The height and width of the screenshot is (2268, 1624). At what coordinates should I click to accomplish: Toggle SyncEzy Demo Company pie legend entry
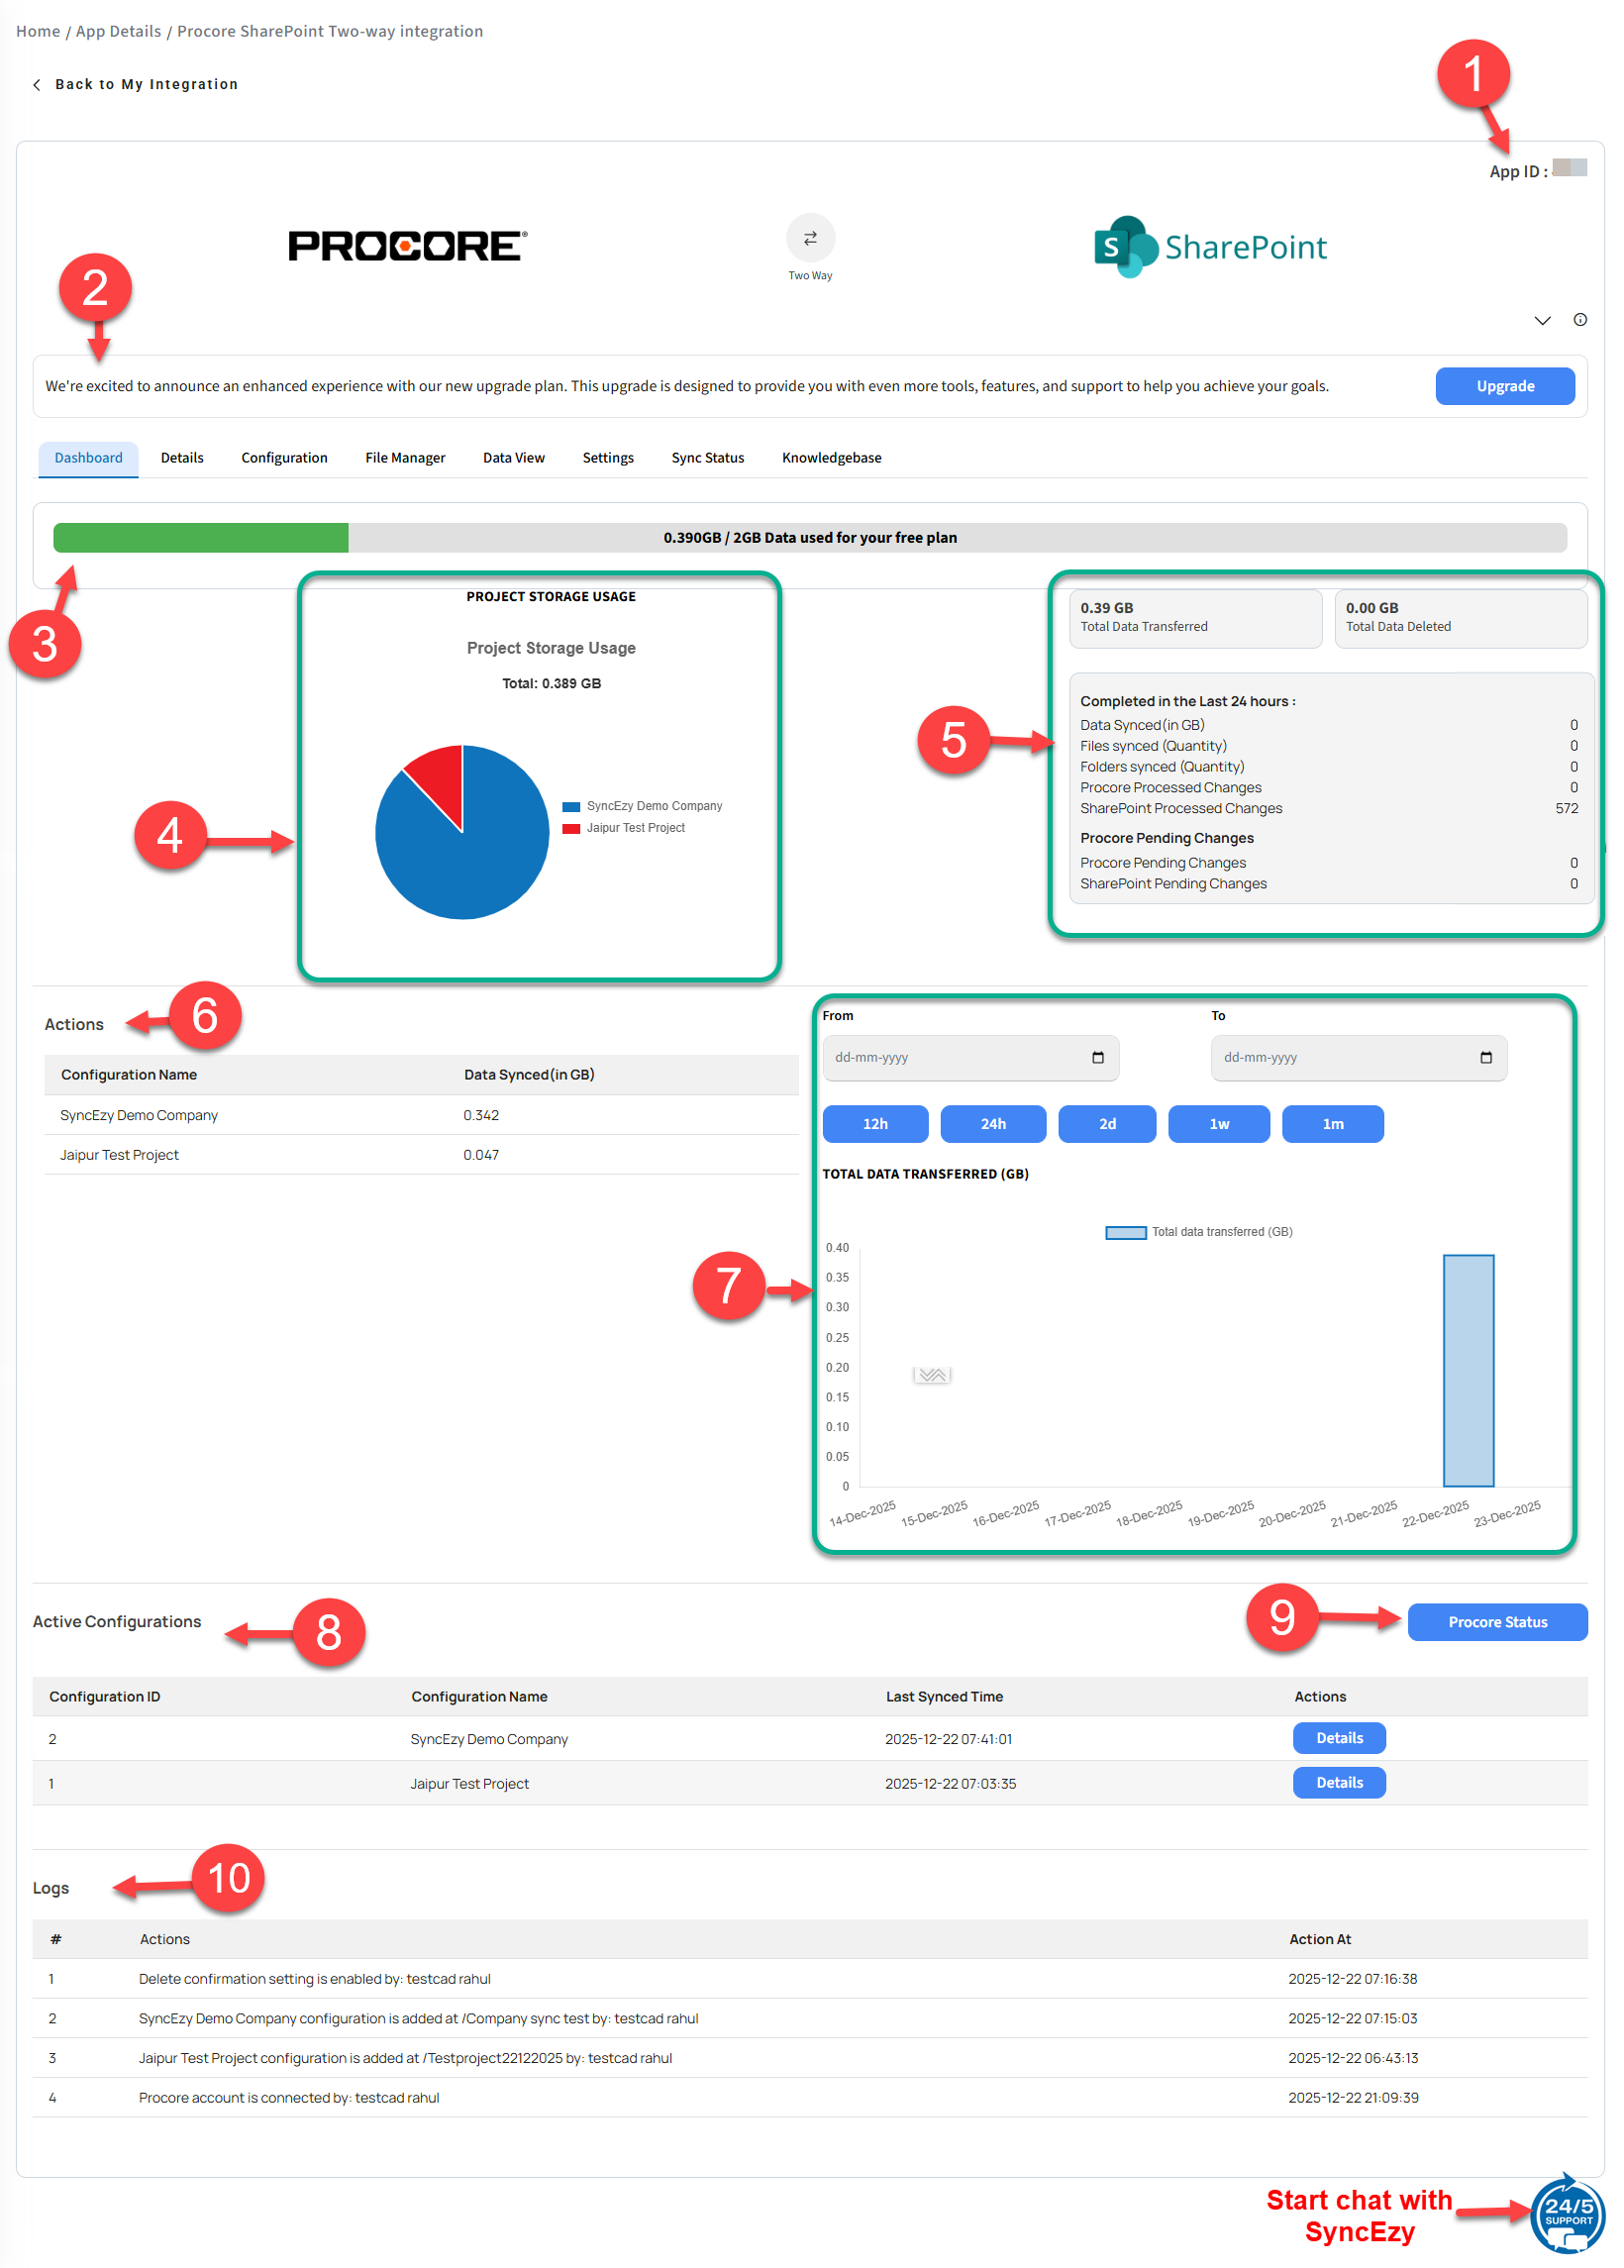point(643,806)
